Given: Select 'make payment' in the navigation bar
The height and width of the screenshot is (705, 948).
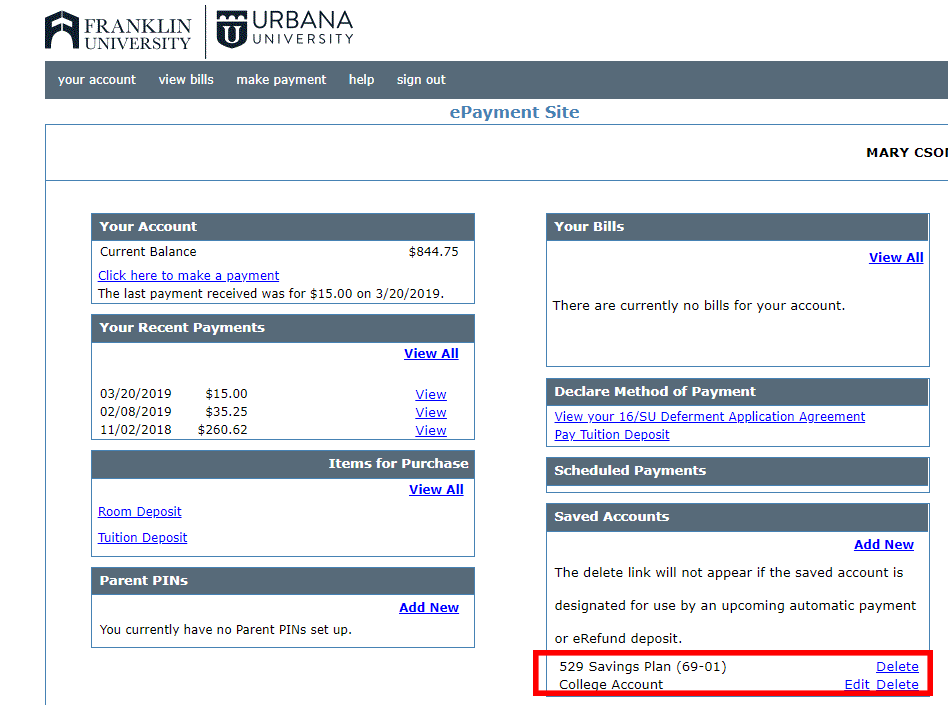Looking at the screenshot, I should coord(281,80).
